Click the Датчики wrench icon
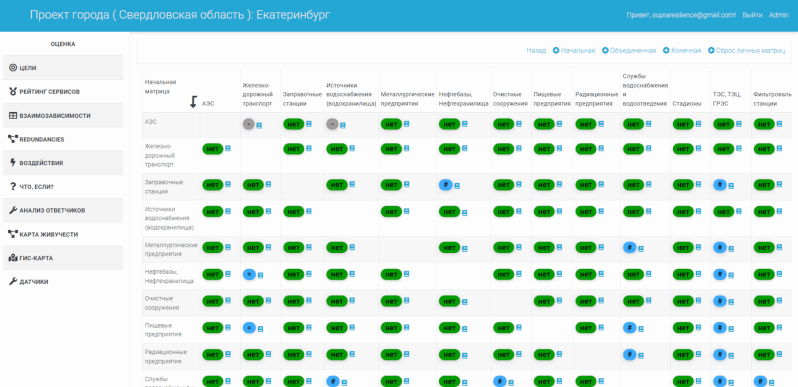 coord(13,282)
